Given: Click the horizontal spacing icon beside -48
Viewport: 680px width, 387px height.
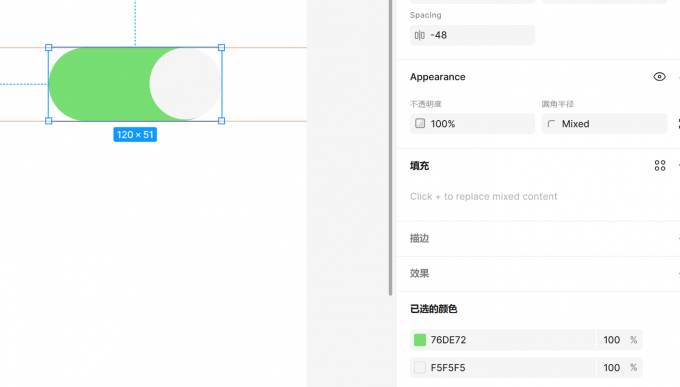Looking at the screenshot, I should (419, 35).
